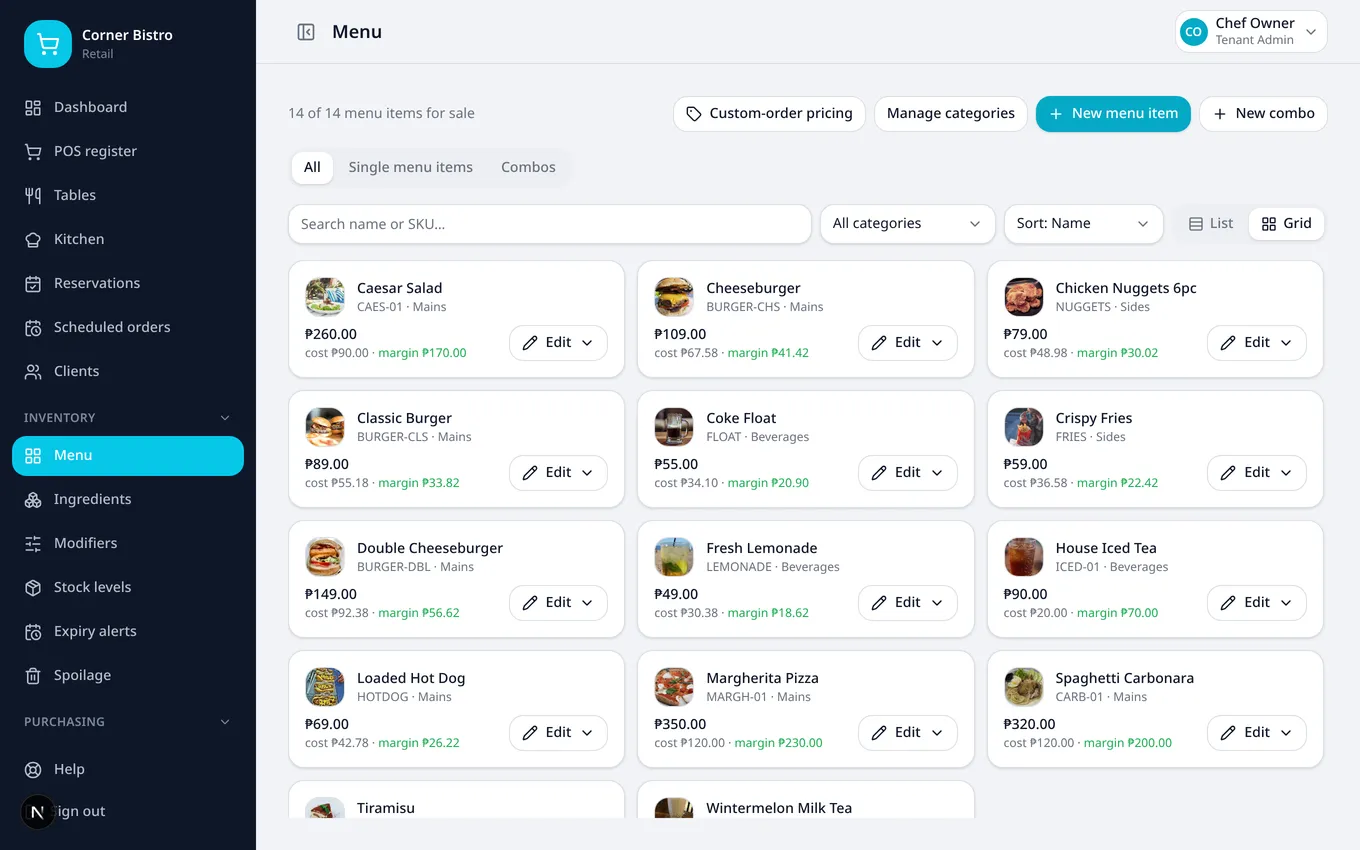This screenshot has height=850, width=1360.
Task: Open the Tables page
Action: 128,195
